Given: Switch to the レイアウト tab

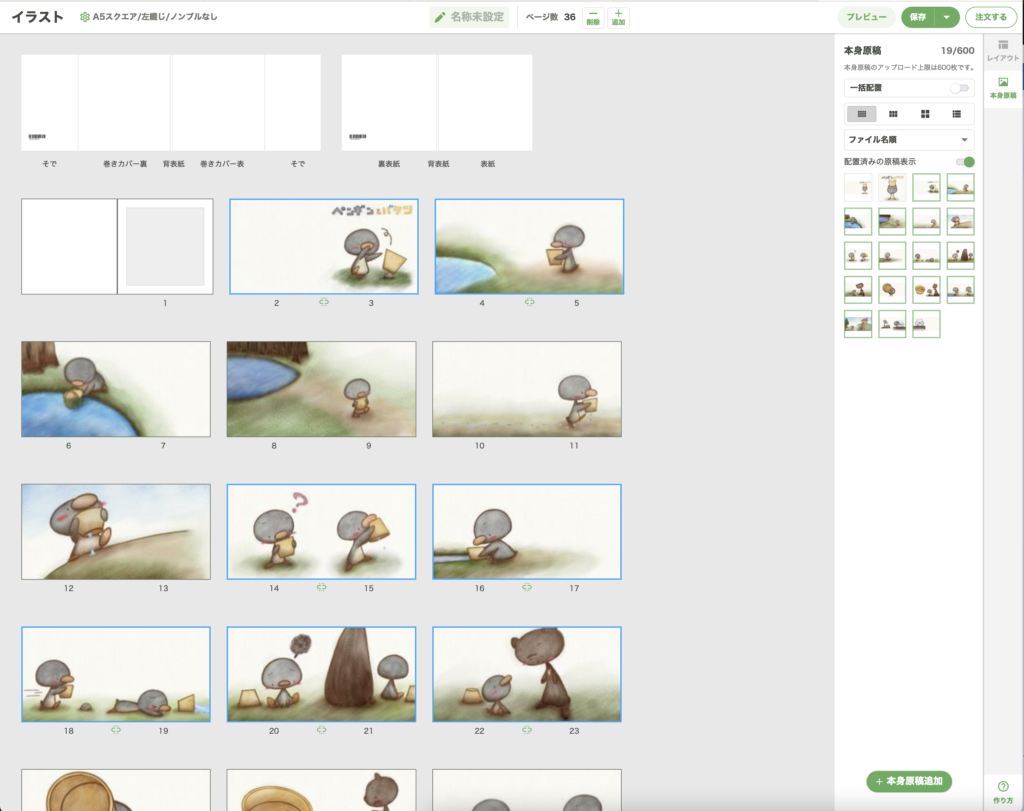Looking at the screenshot, I should (x=1003, y=51).
